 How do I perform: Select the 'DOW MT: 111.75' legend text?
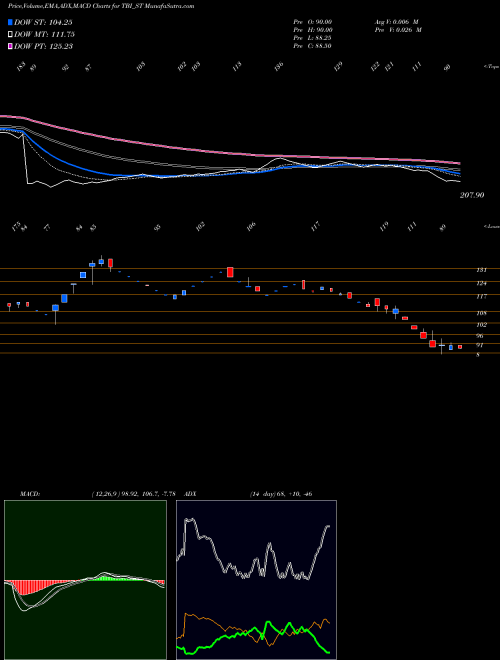click(45, 34)
